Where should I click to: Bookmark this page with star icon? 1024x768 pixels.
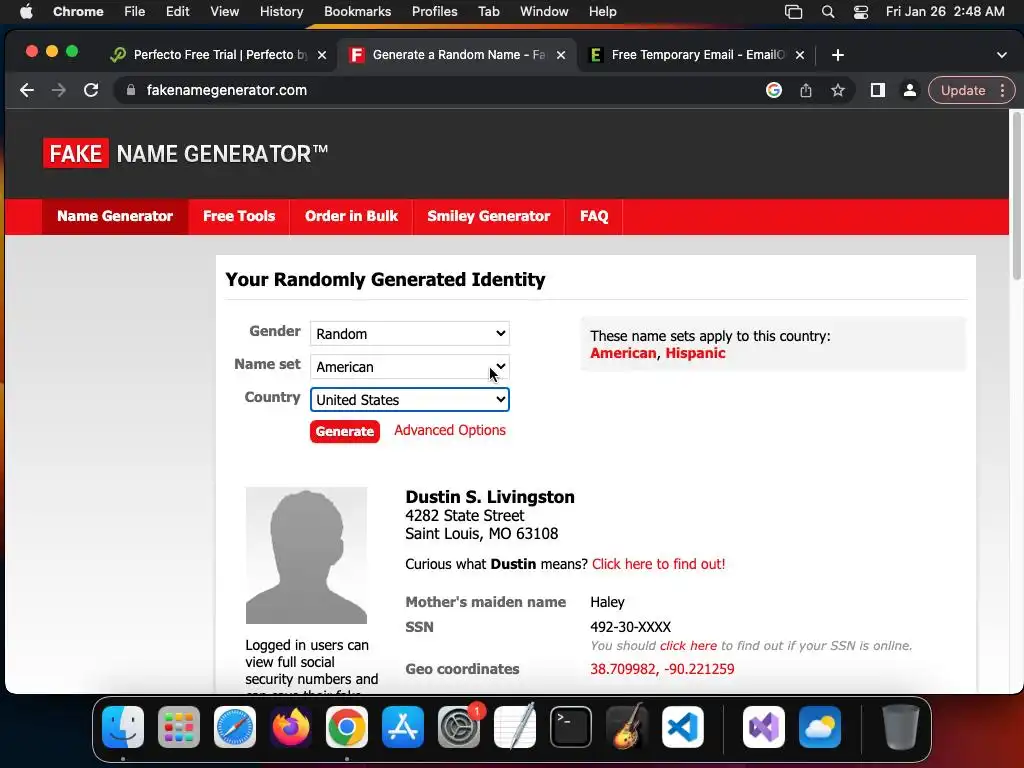pyautogui.click(x=838, y=90)
